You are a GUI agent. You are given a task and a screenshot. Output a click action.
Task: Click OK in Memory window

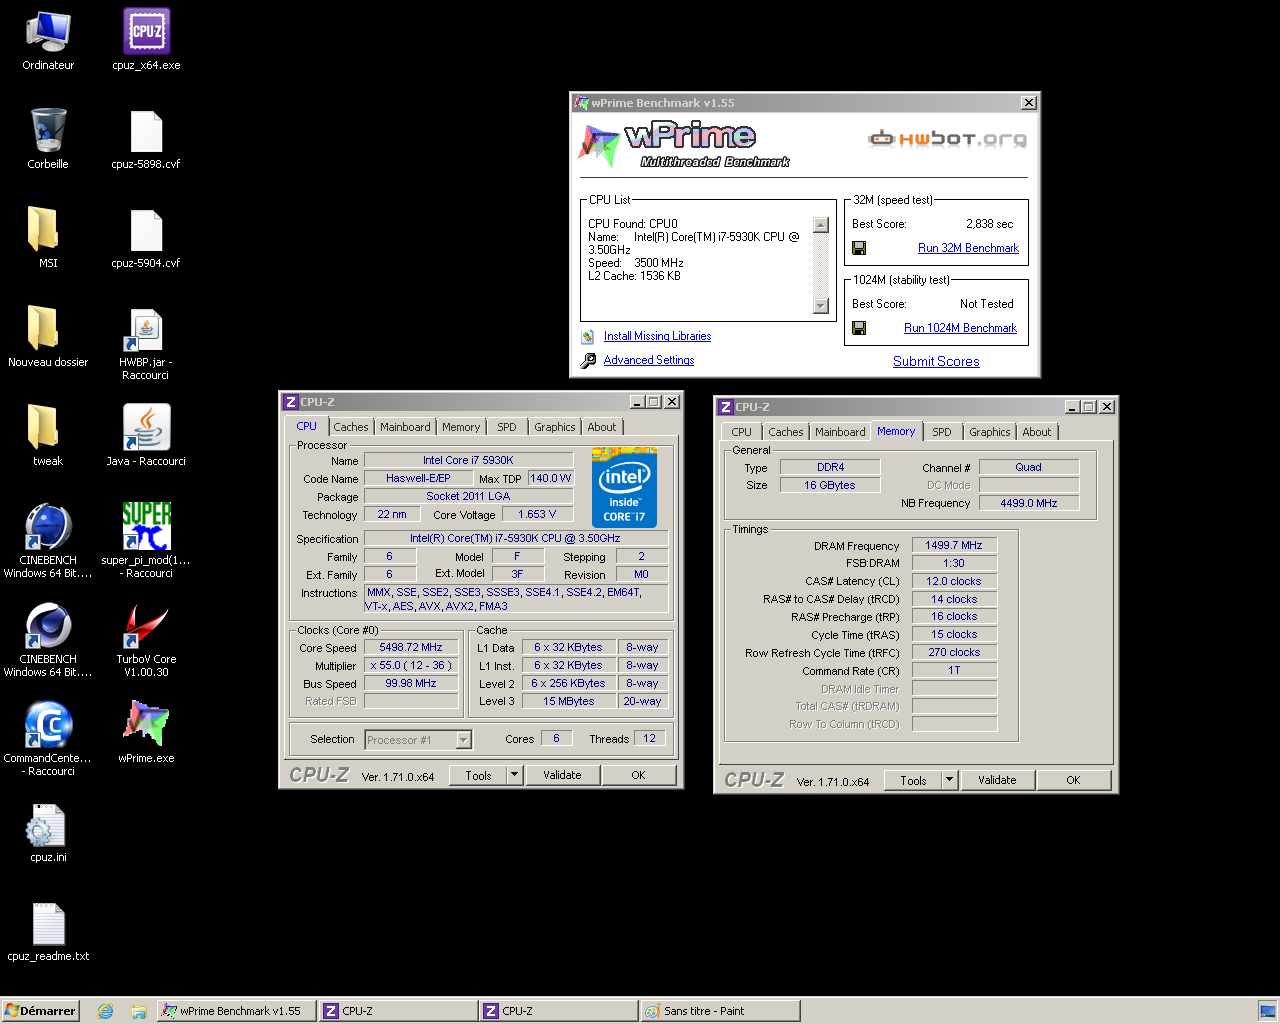[x=1074, y=780]
